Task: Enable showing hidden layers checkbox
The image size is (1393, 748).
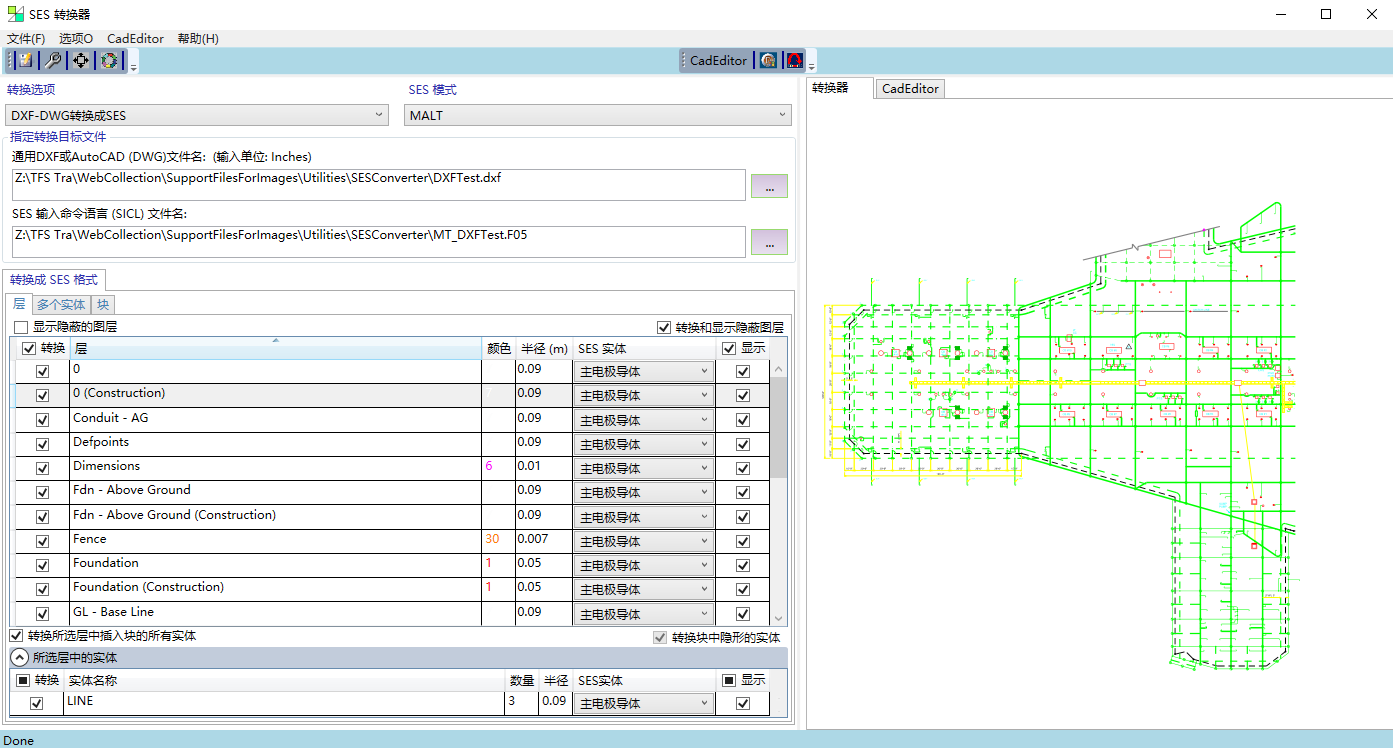Action: (x=21, y=327)
